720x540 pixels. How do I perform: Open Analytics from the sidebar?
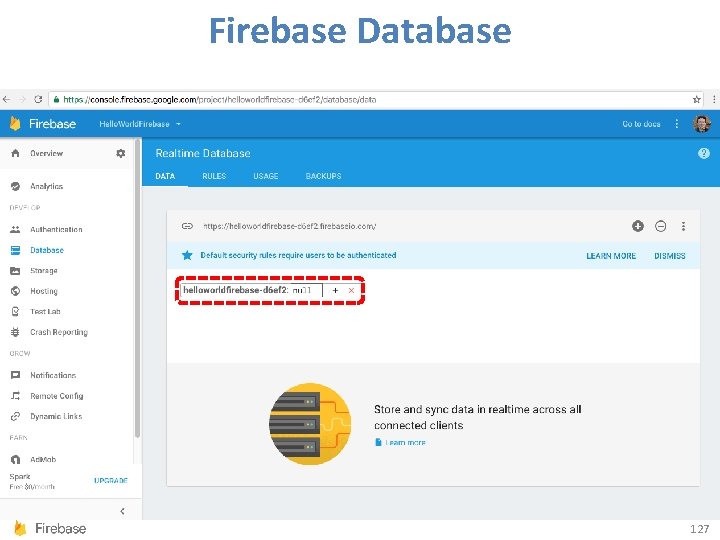click(x=46, y=186)
